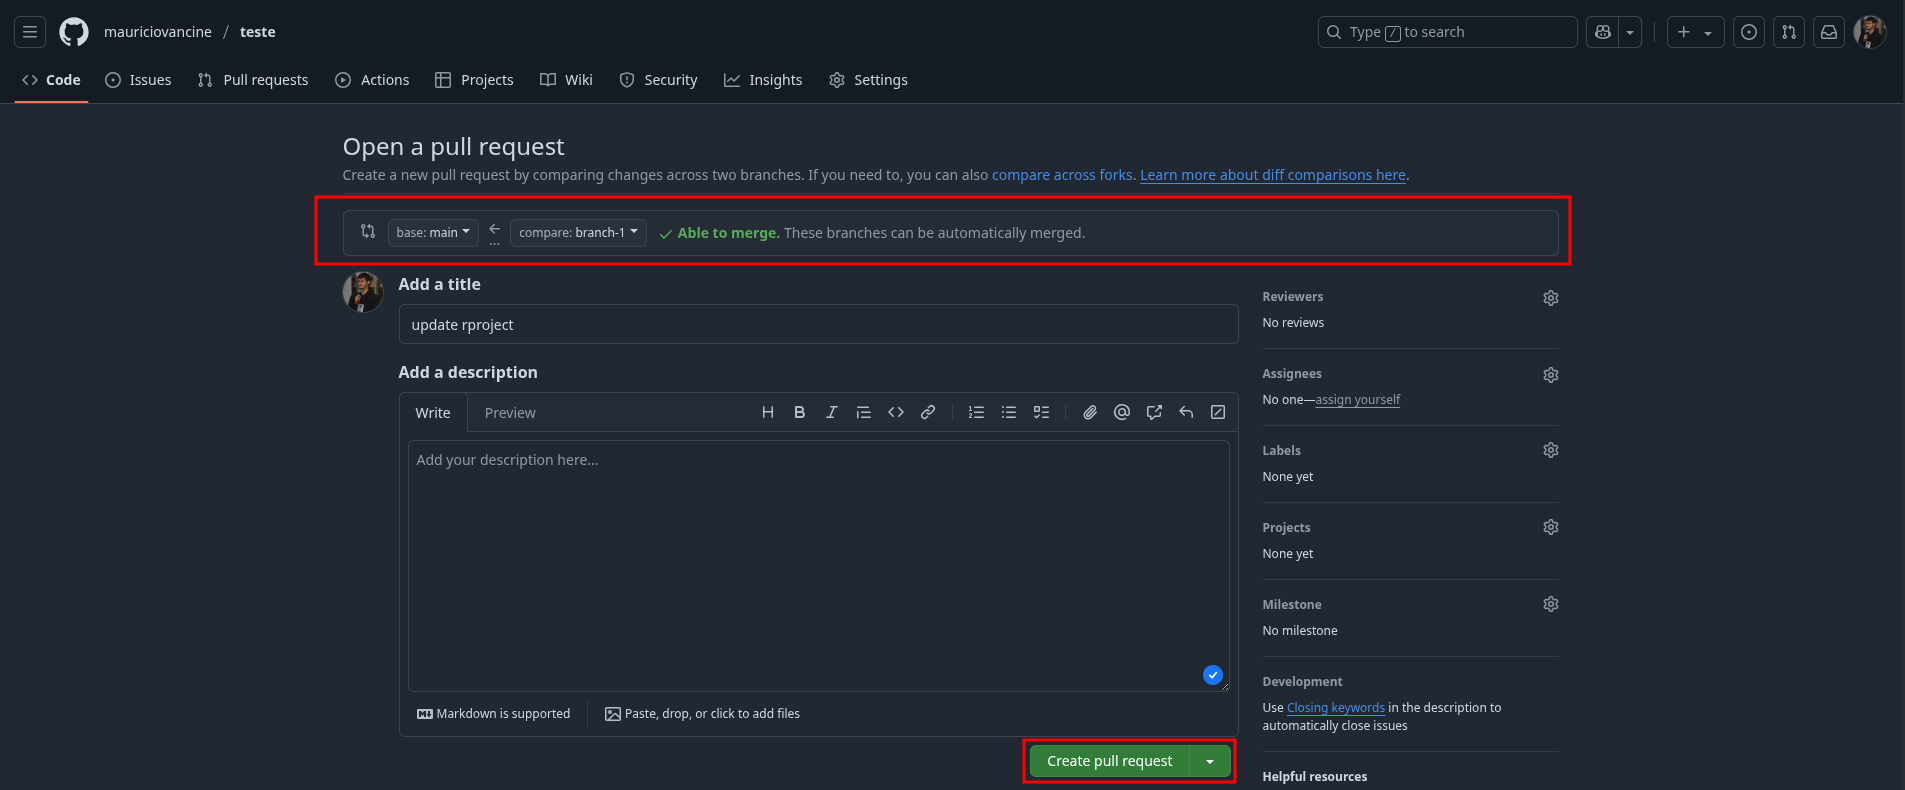Apply italic formatting in editor toolbar
This screenshot has width=1905, height=790.
tap(831, 412)
